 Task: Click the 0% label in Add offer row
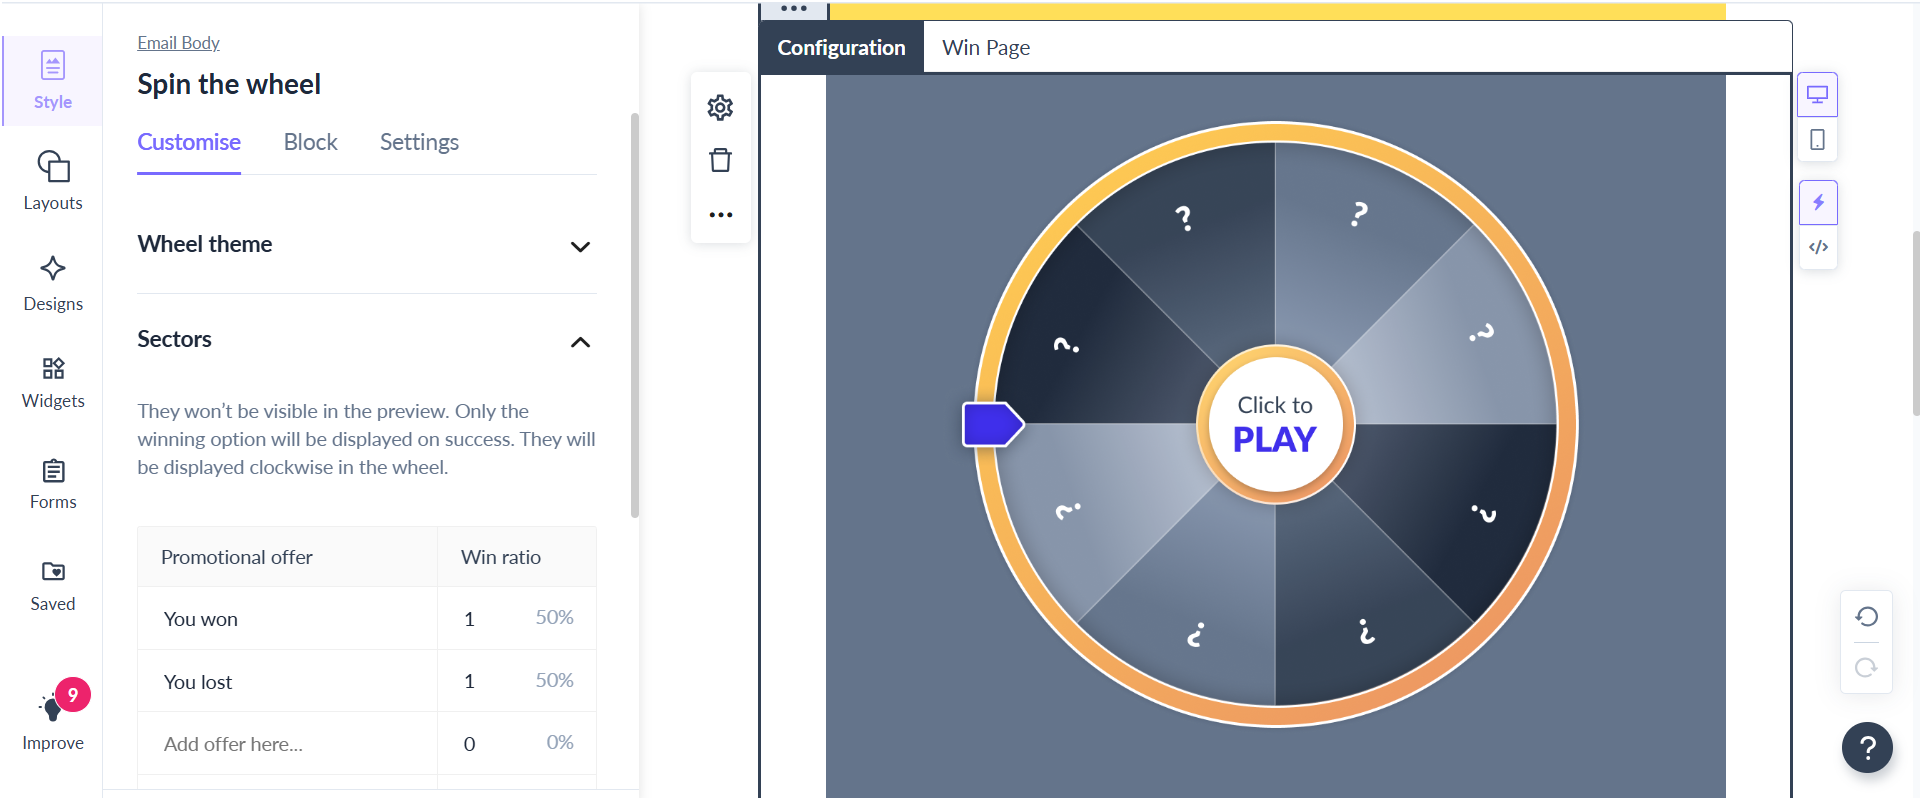coord(560,742)
